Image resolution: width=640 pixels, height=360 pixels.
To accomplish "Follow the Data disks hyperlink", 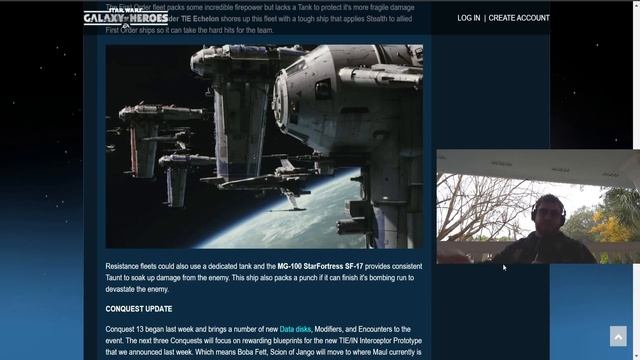I will pos(295,329).
